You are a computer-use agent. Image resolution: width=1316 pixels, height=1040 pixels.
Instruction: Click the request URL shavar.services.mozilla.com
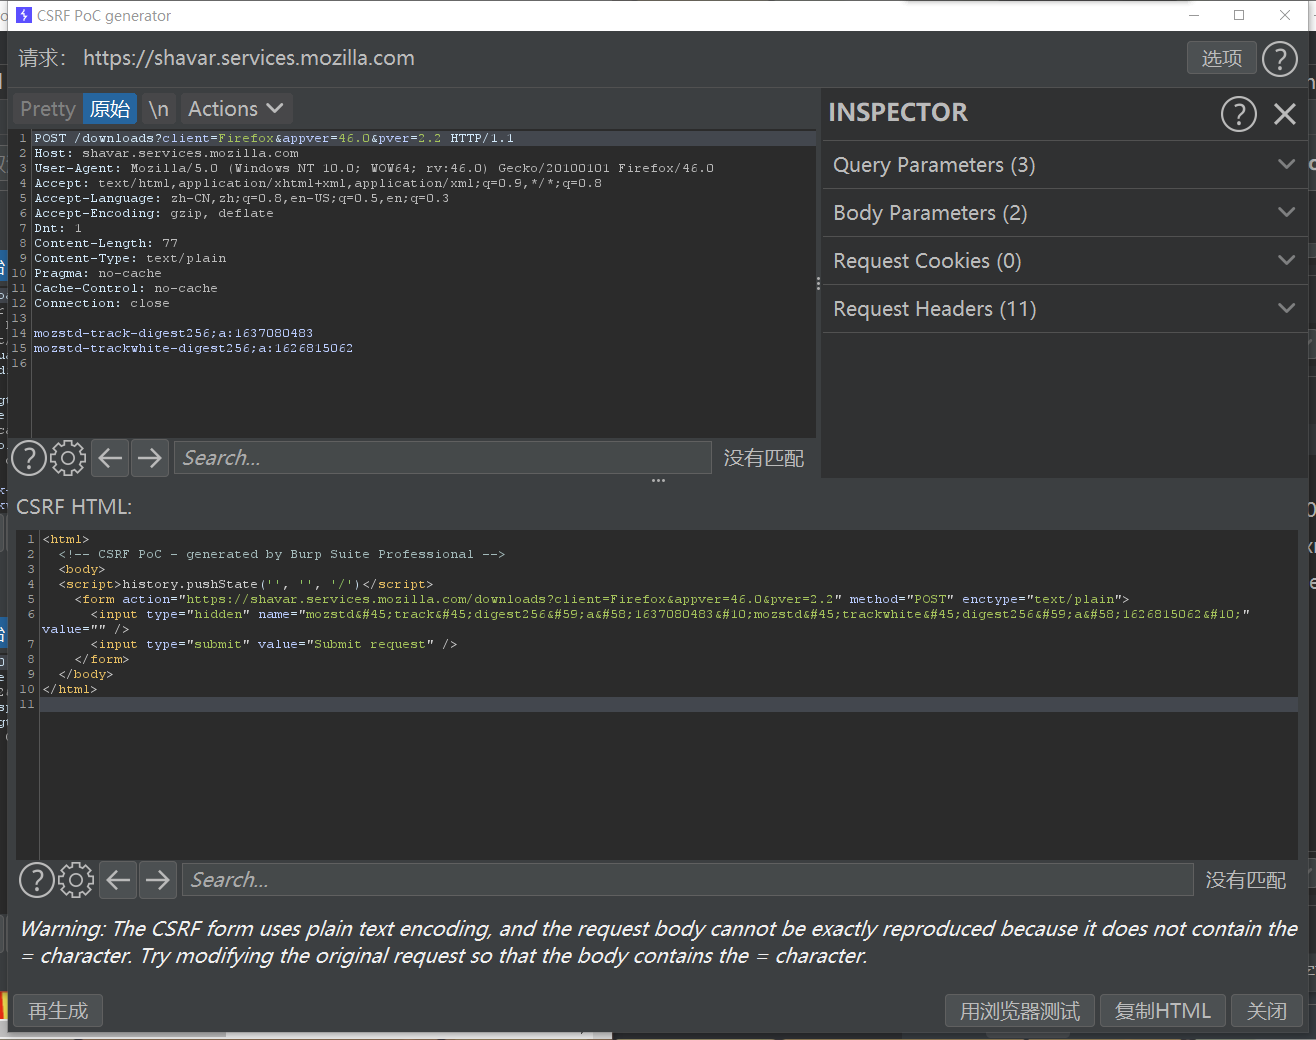[249, 58]
